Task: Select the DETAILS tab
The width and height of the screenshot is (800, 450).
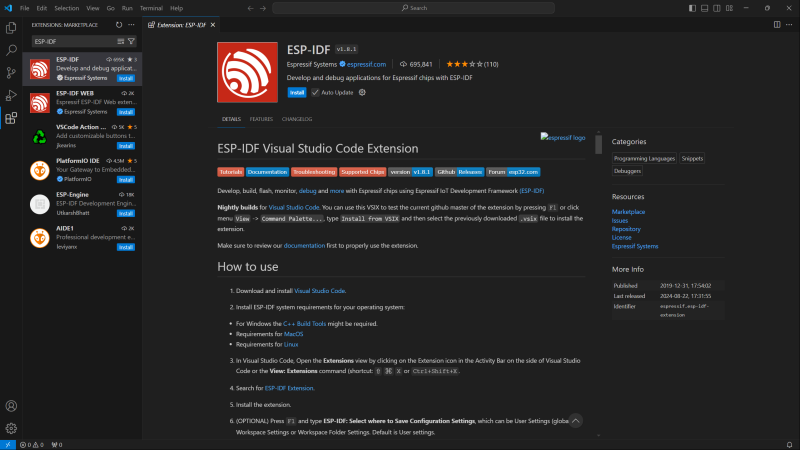Action: (231, 119)
